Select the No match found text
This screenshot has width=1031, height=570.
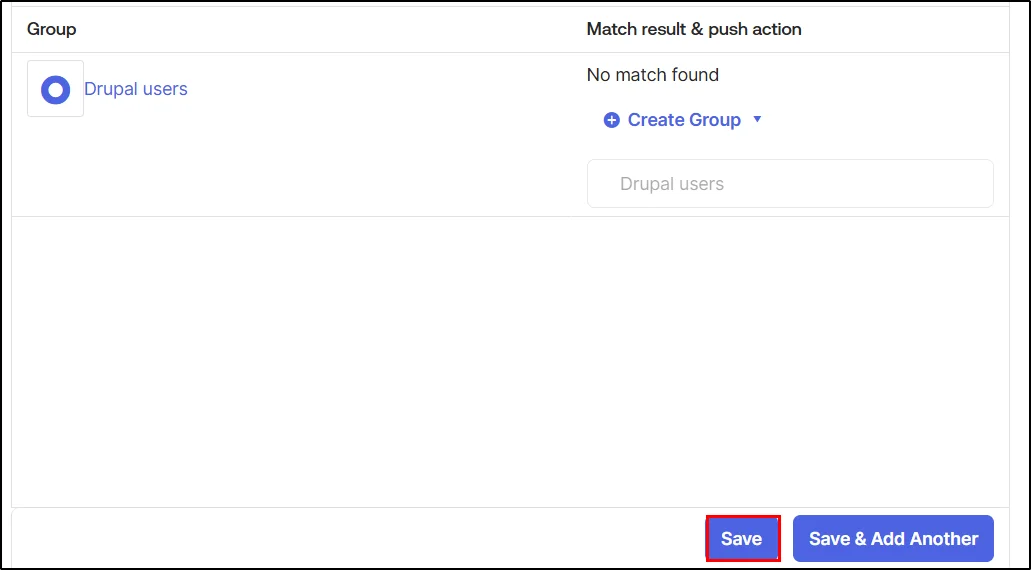652,75
